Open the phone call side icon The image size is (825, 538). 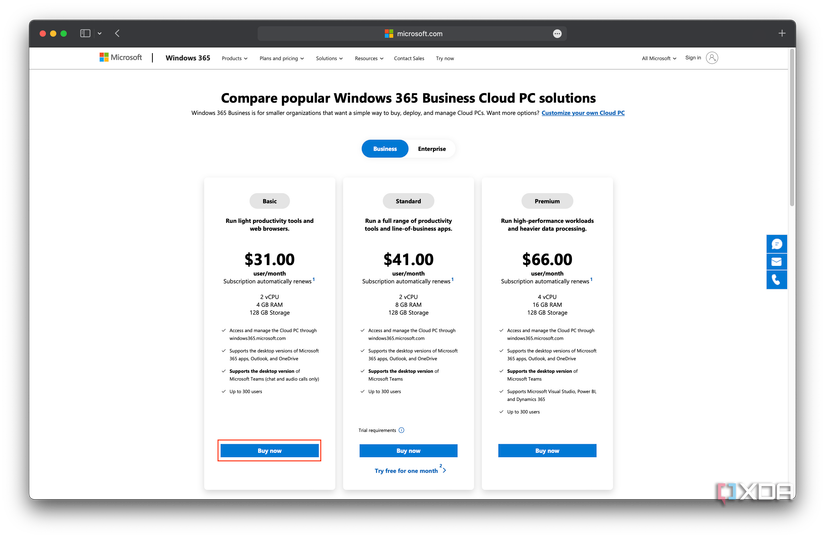777,280
